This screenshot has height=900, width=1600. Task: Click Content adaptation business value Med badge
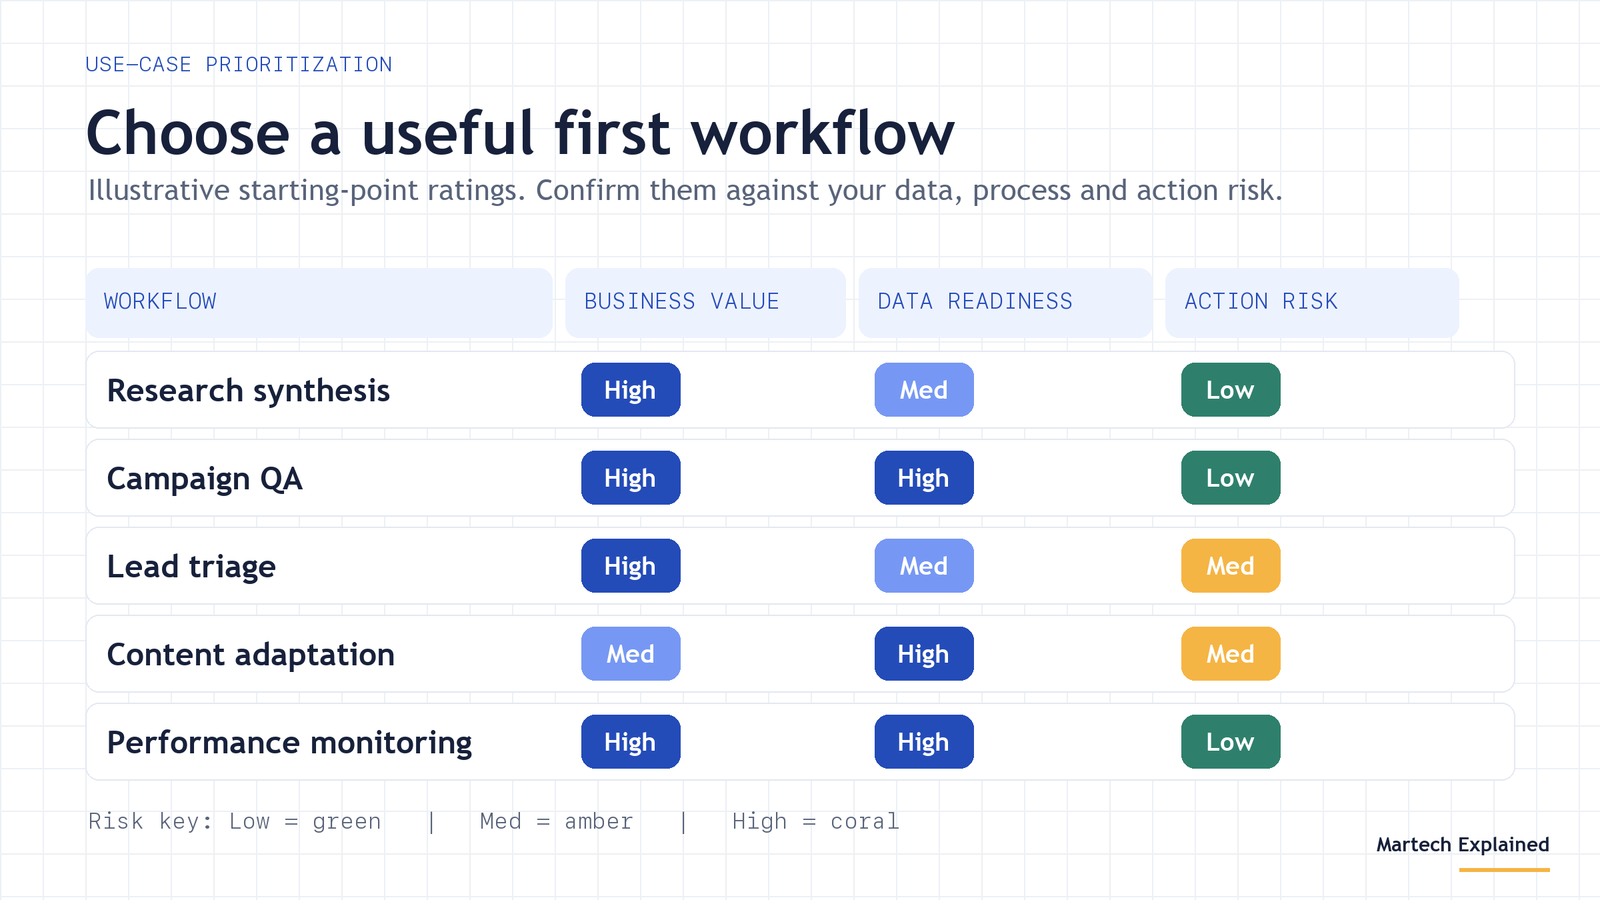(631, 654)
